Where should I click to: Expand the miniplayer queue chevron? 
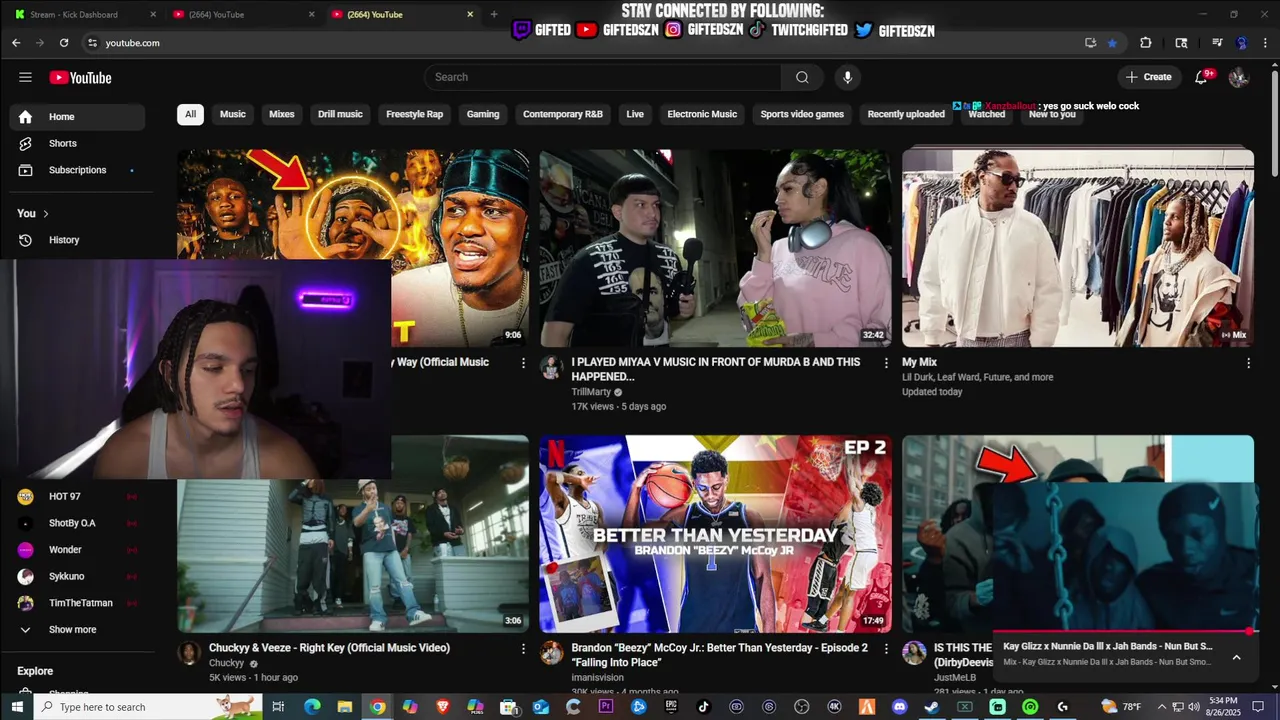1236,657
